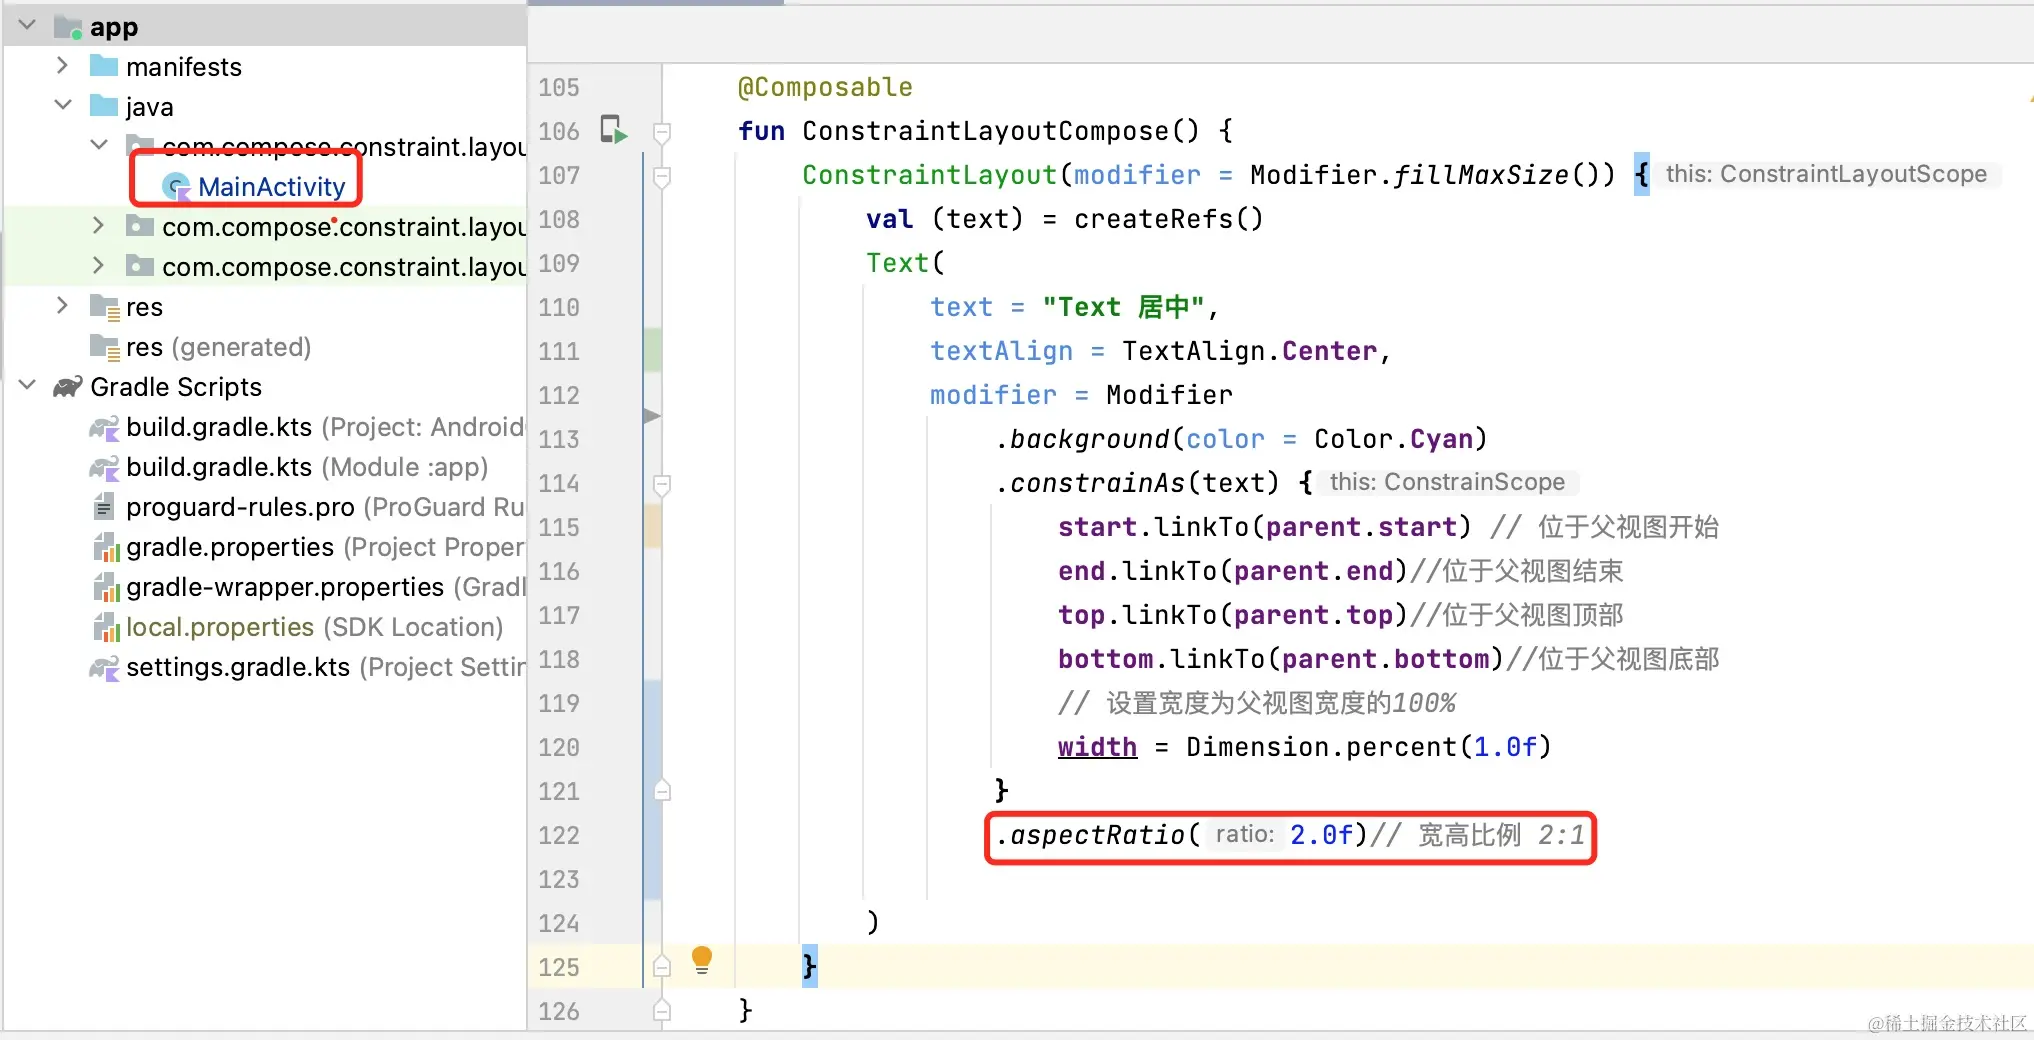Screen dimensions: 2034x1040
Task: Click the fold end marker on line 121
Action: [661, 791]
